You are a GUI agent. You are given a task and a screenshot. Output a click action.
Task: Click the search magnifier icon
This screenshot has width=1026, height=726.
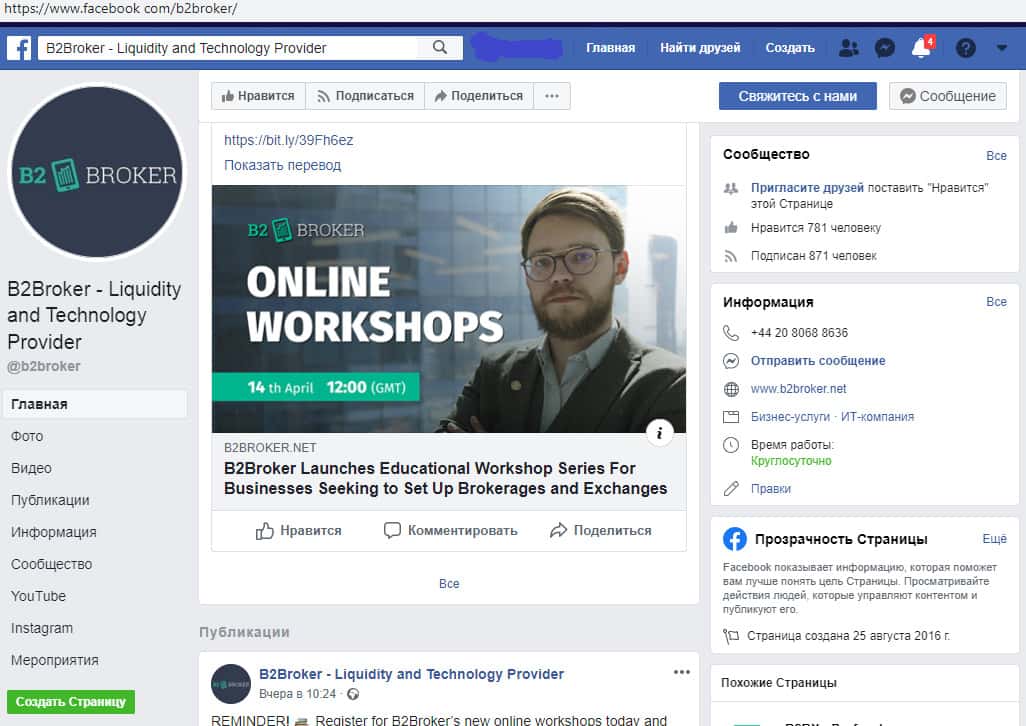point(440,48)
